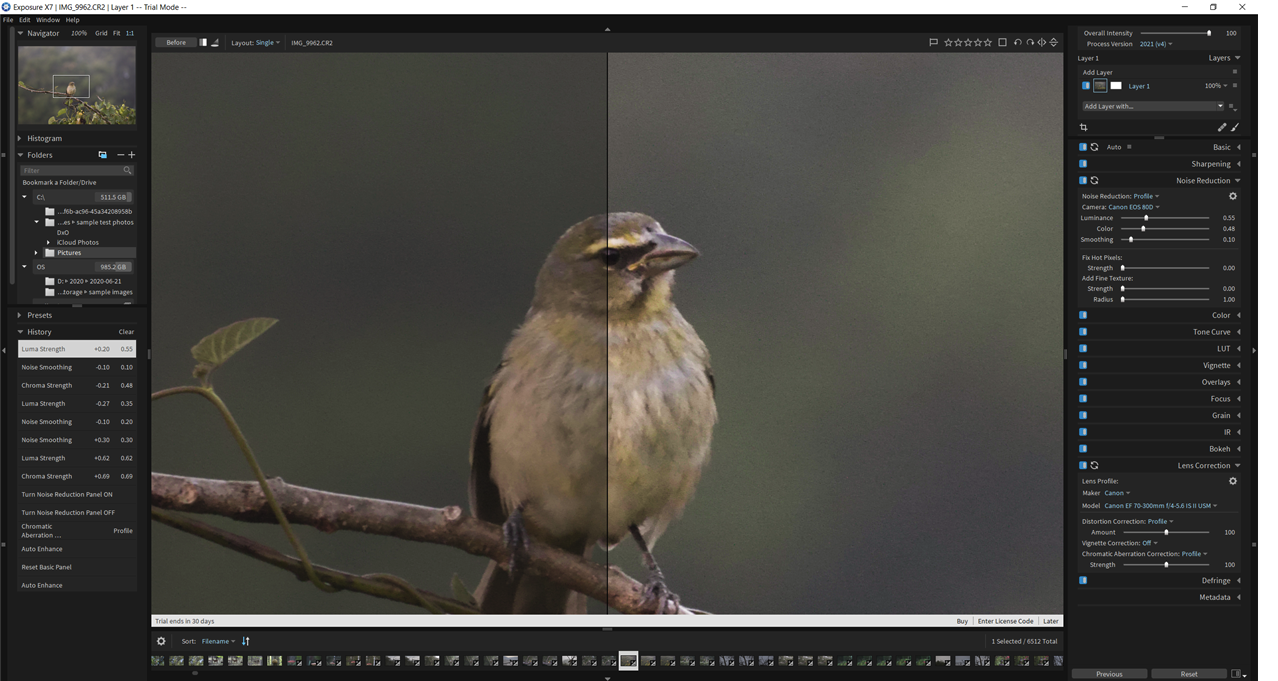Click the Enter License Code button
Screen dimensions: 1278x681
pyautogui.click(x=1006, y=620)
